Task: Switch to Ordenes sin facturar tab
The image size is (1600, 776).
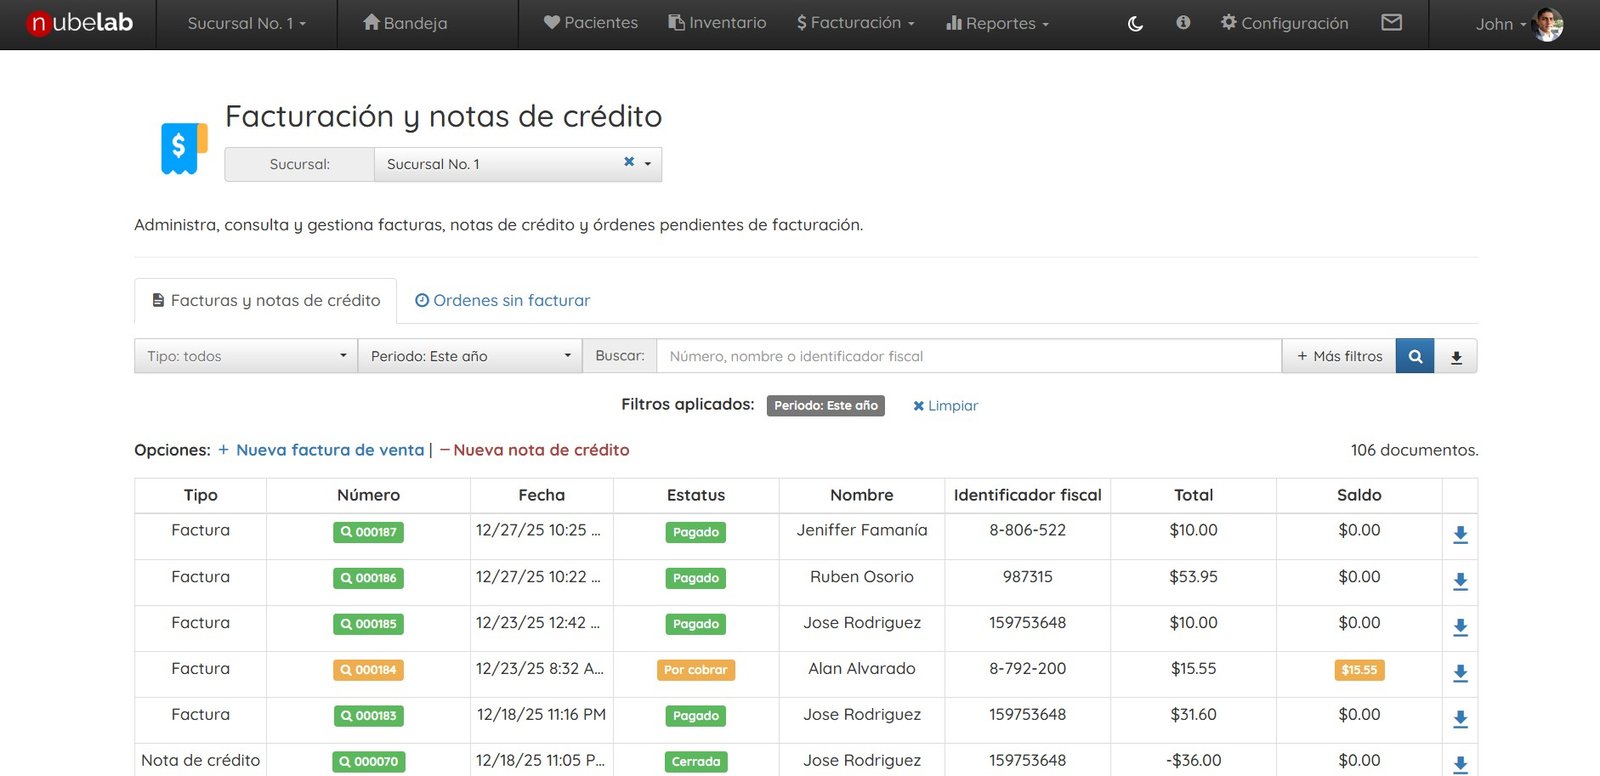Action: click(x=502, y=300)
